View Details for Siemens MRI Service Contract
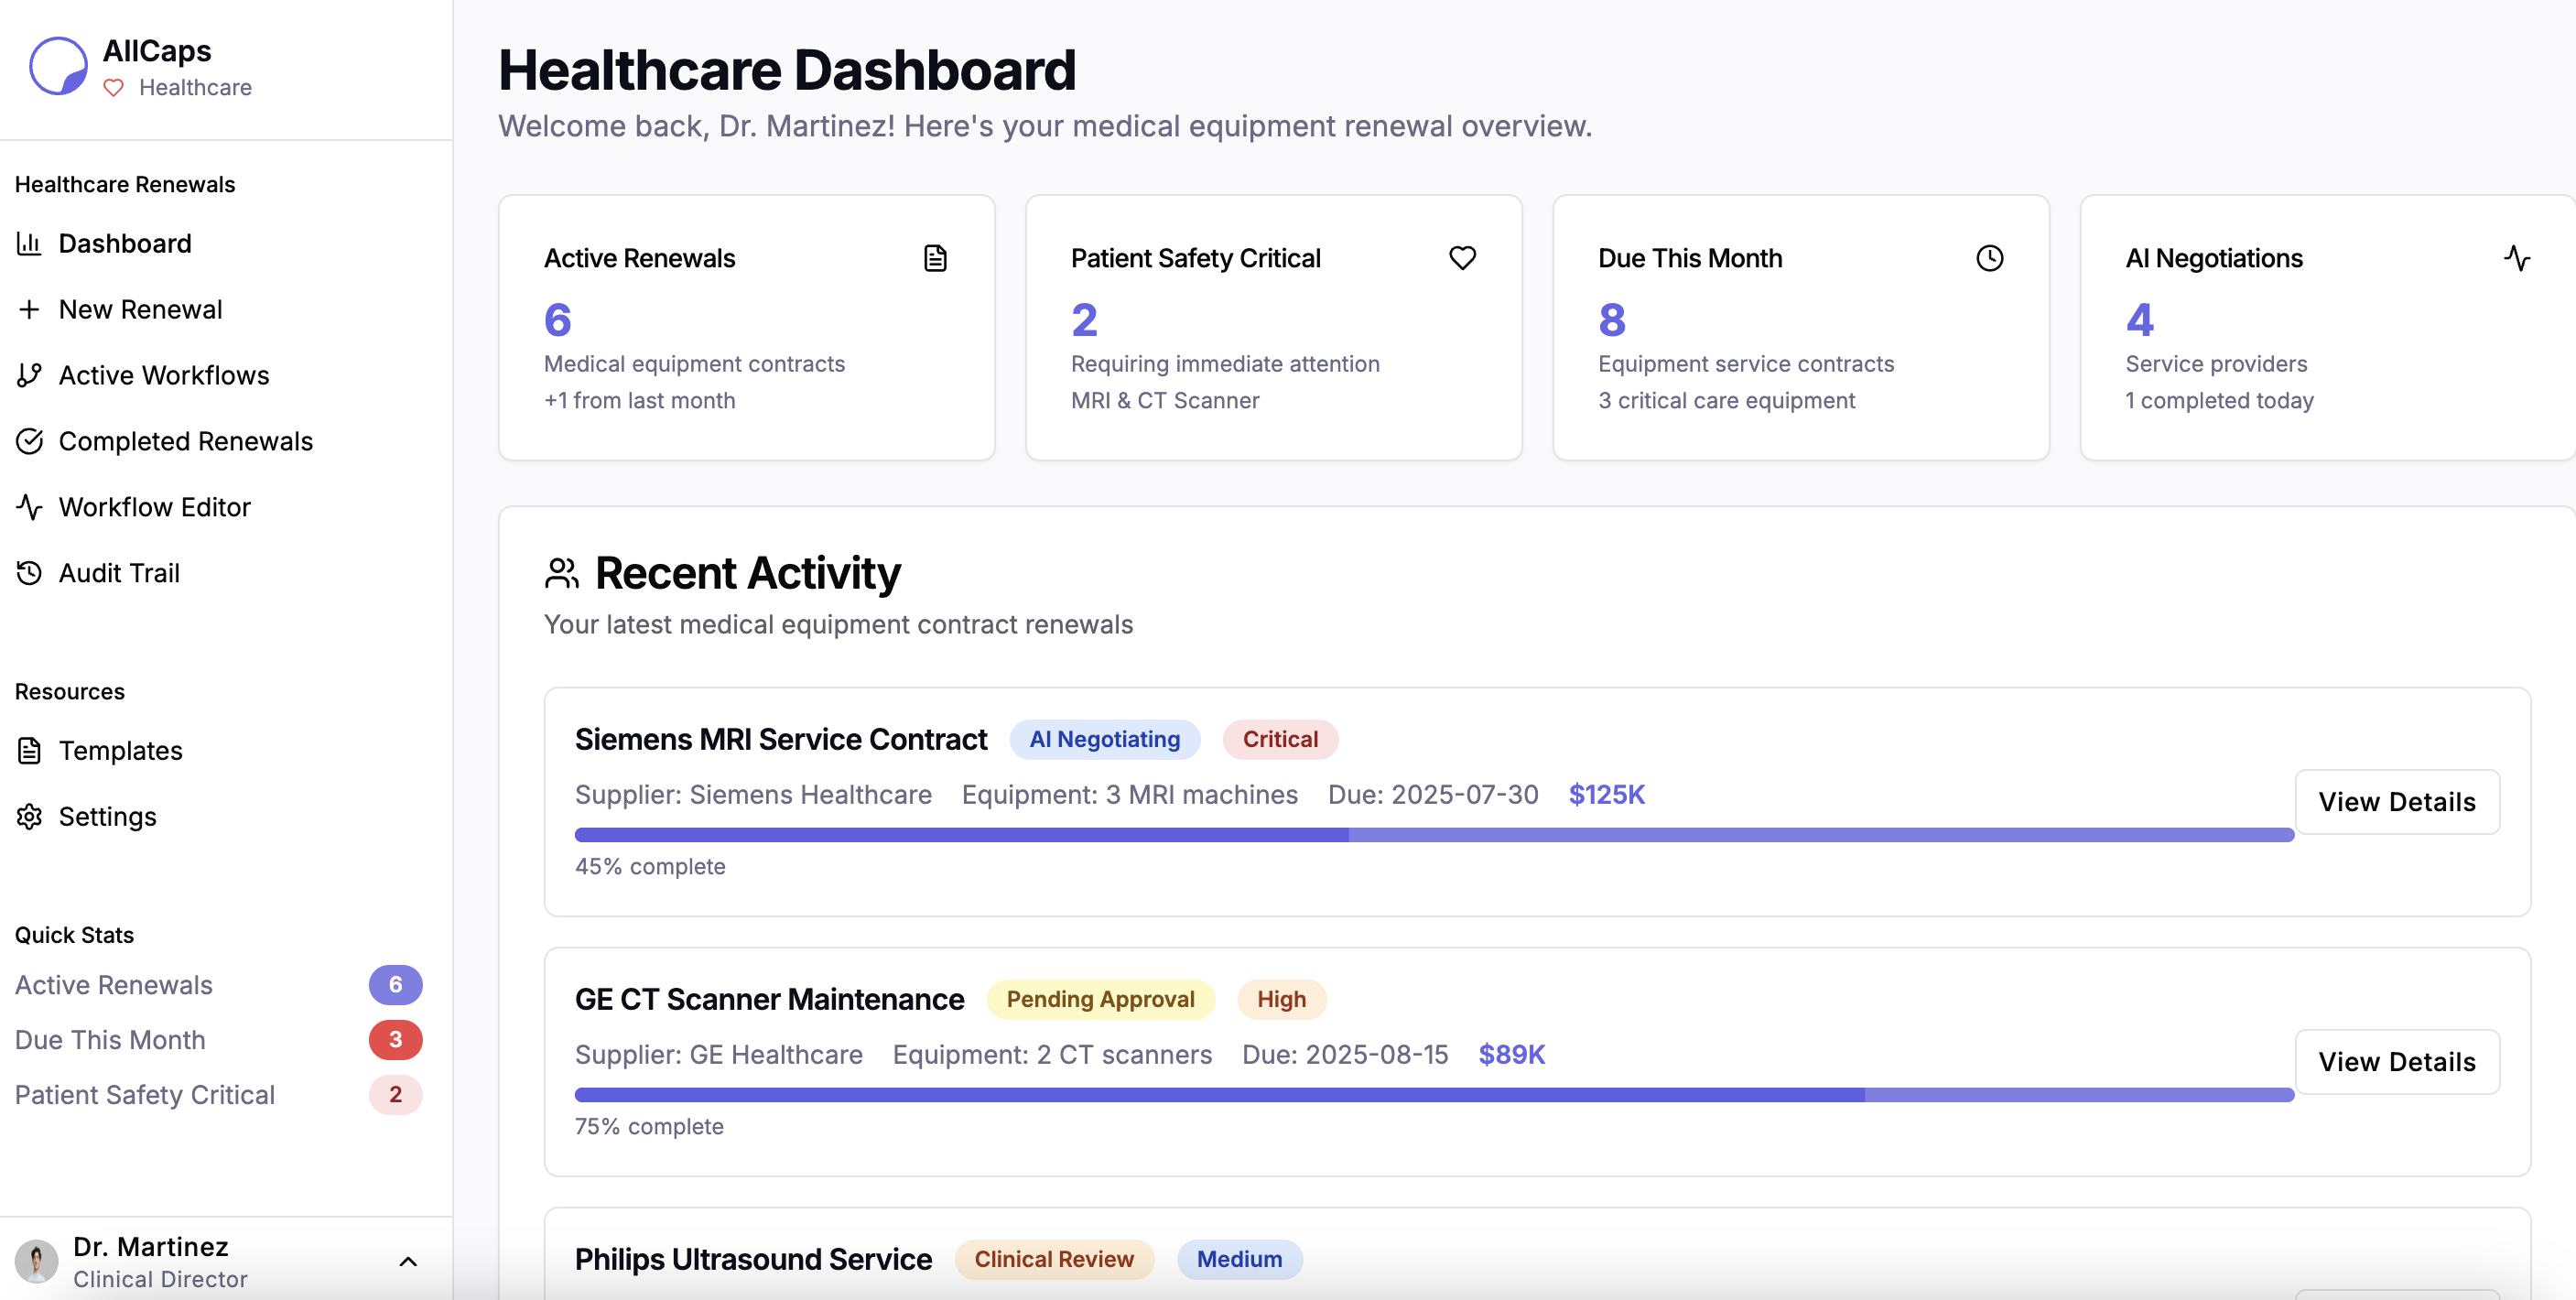2576x1300 pixels. click(x=2396, y=802)
